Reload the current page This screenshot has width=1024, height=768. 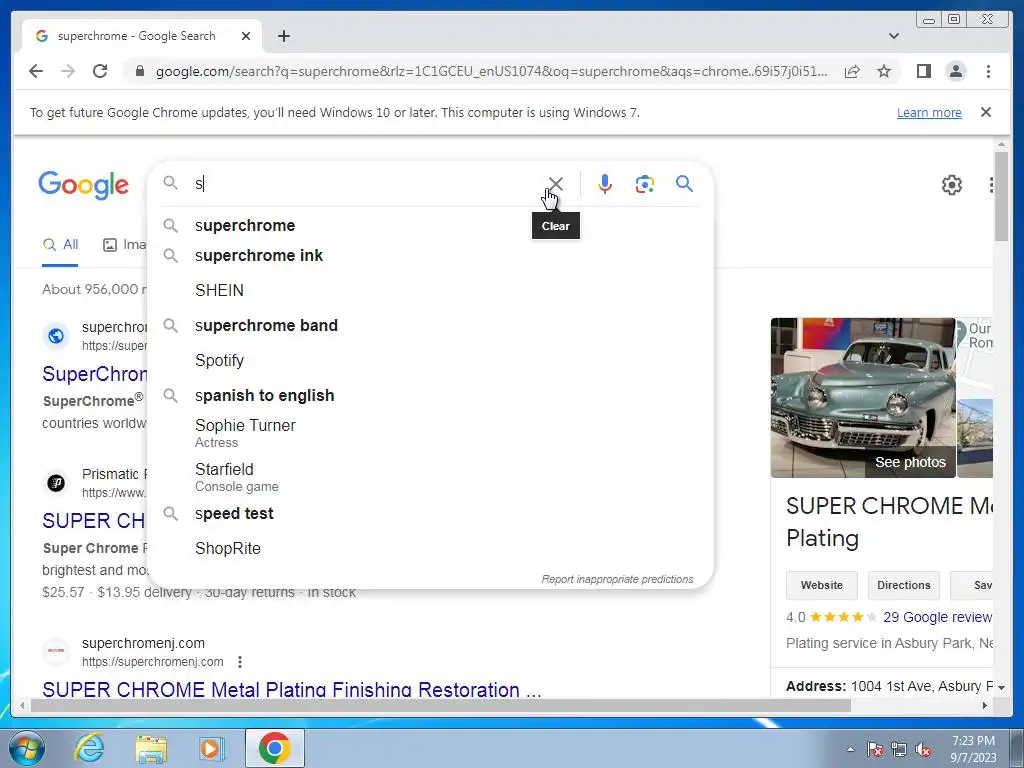(x=100, y=71)
